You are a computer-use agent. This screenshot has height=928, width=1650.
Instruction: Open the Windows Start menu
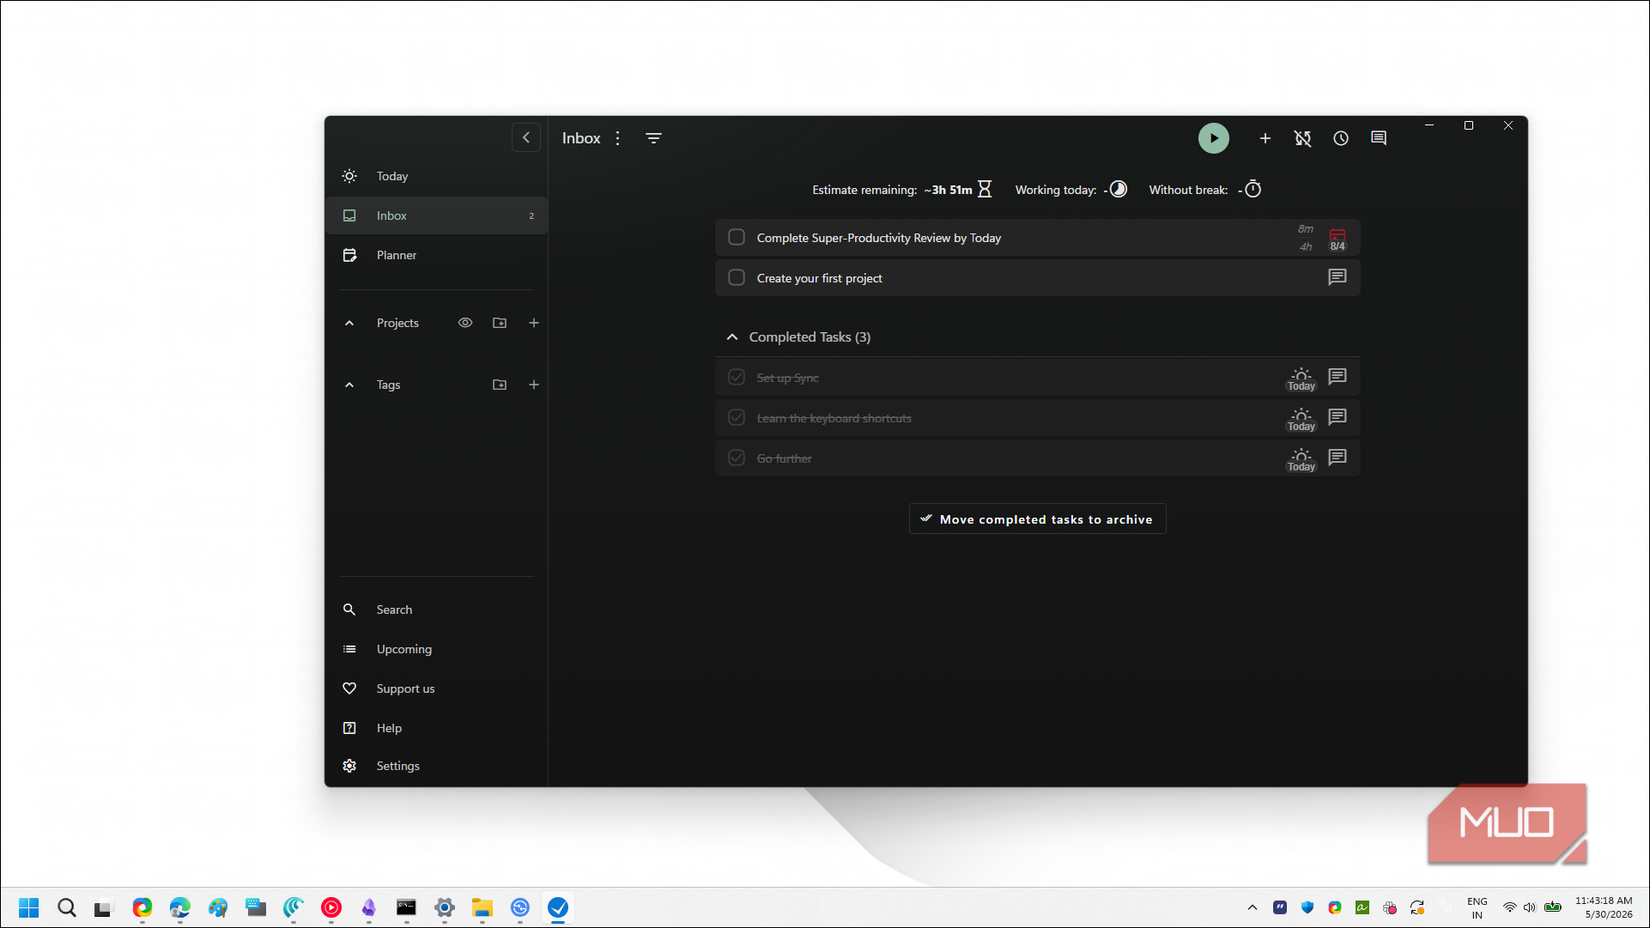click(28, 908)
